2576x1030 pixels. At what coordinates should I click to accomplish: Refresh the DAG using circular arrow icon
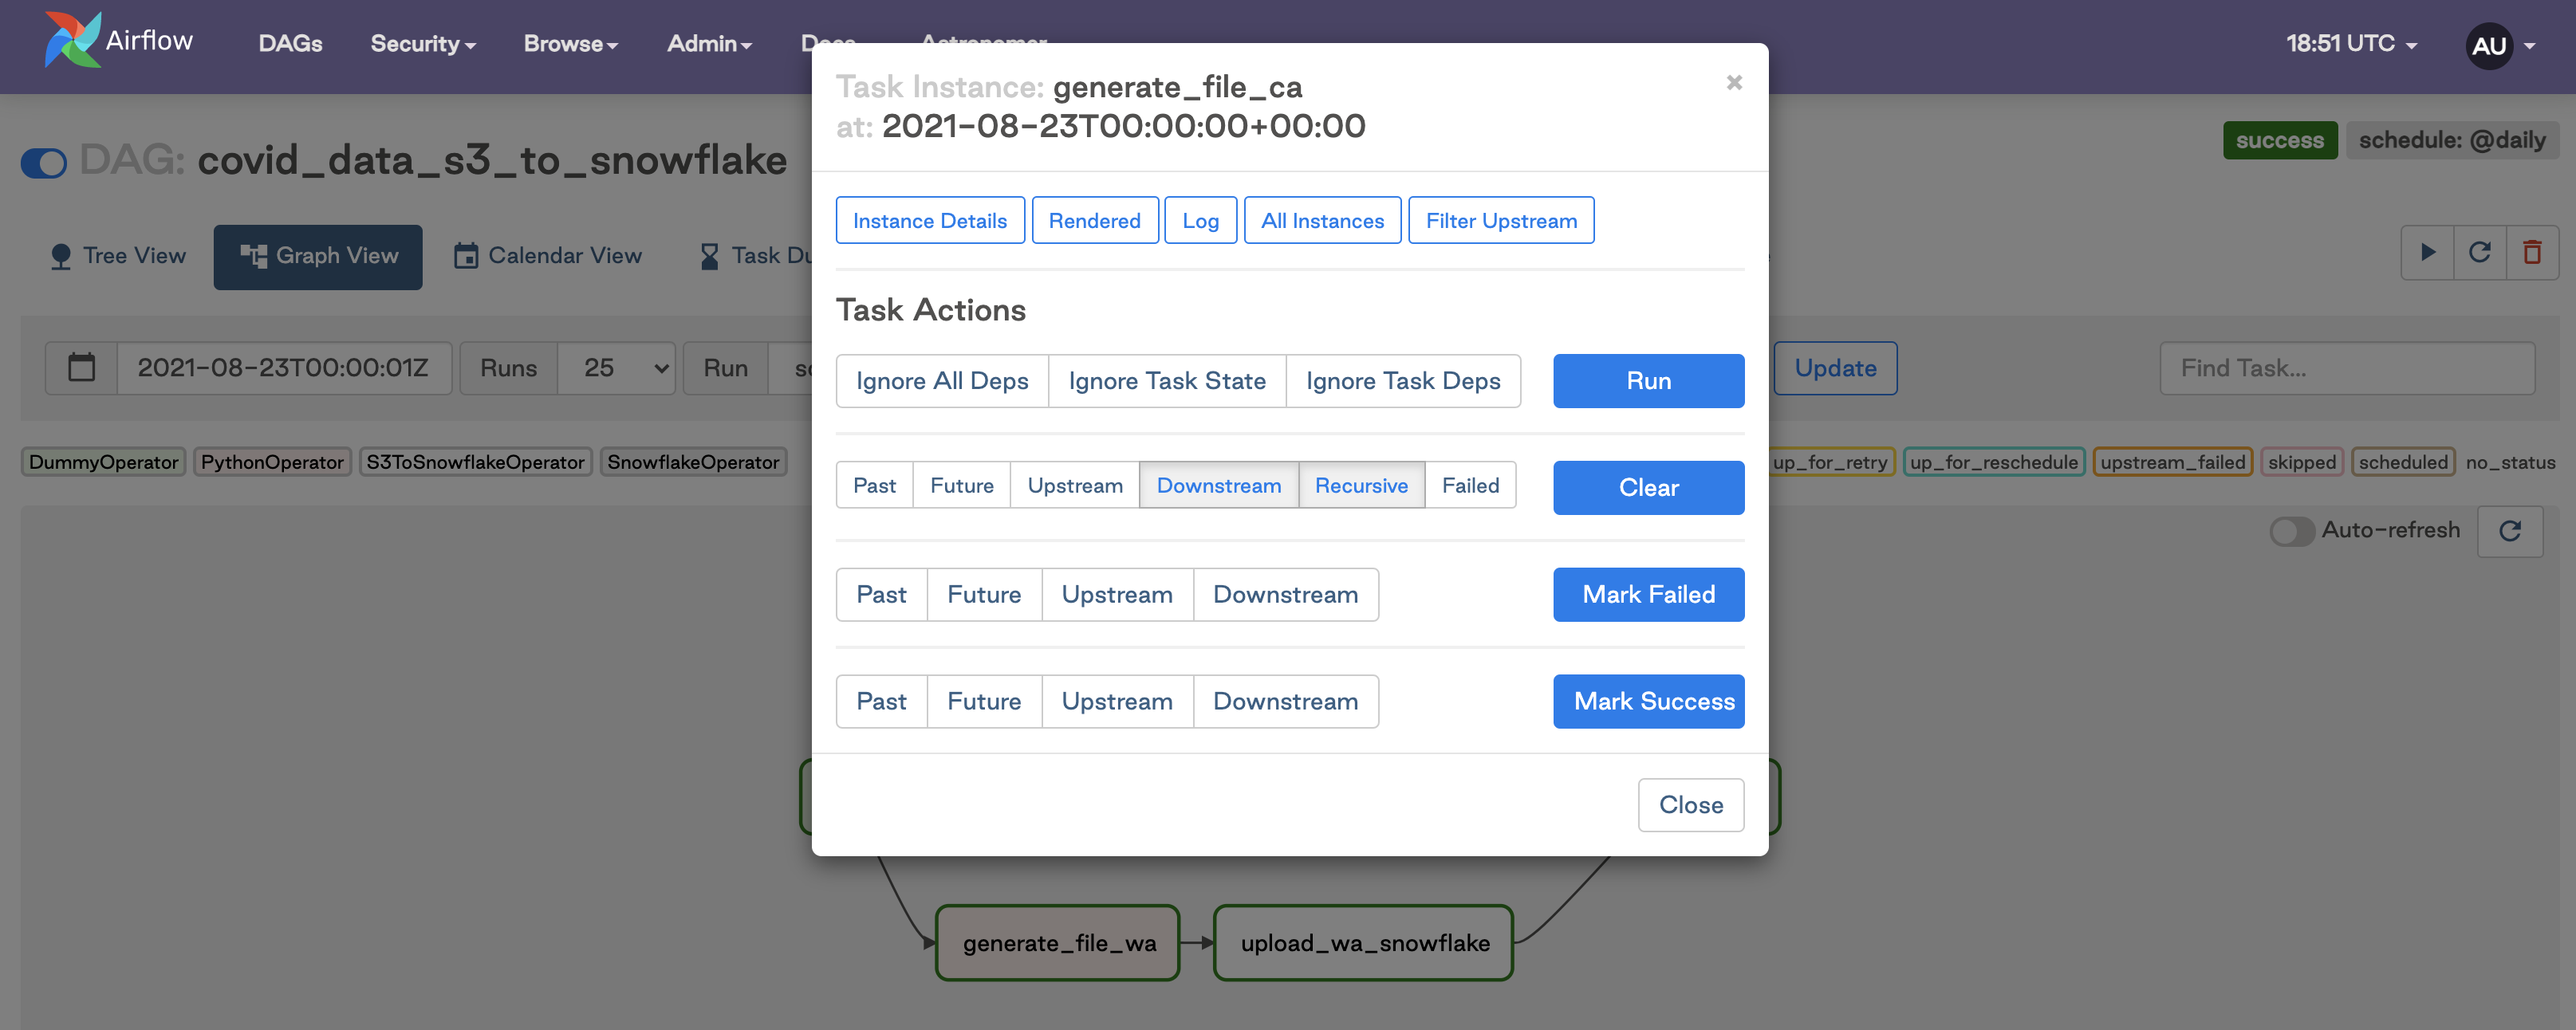(2480, 252)
